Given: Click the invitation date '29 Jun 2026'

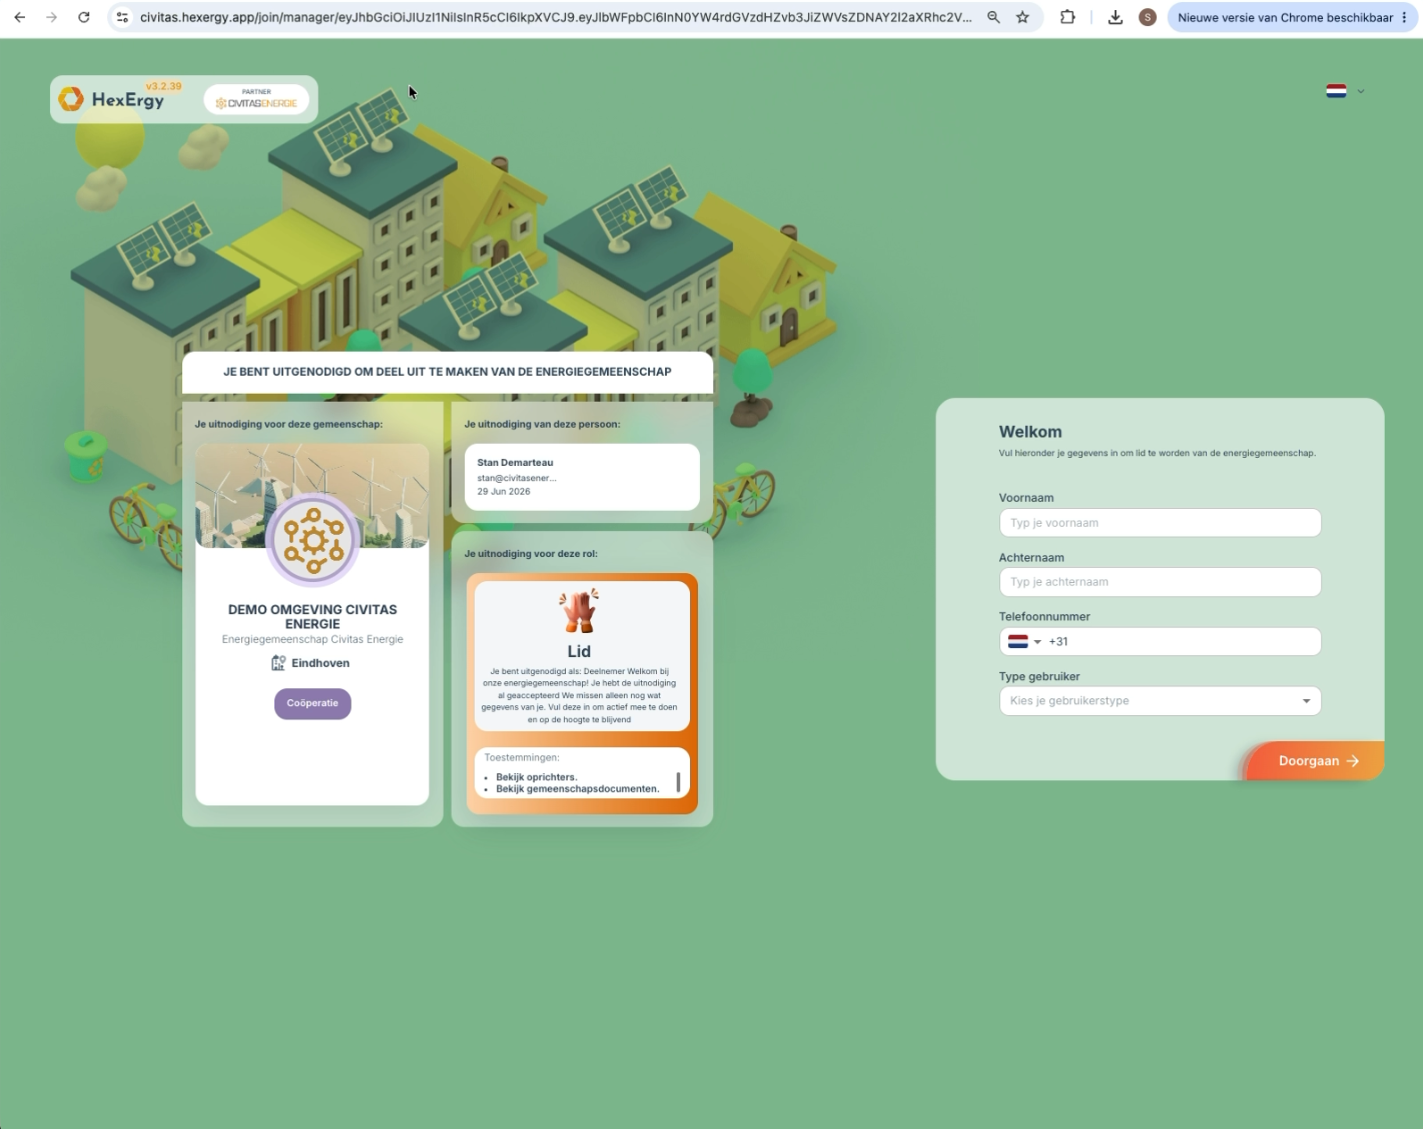Looking at the screenshot, I should [x=504, y=491].
